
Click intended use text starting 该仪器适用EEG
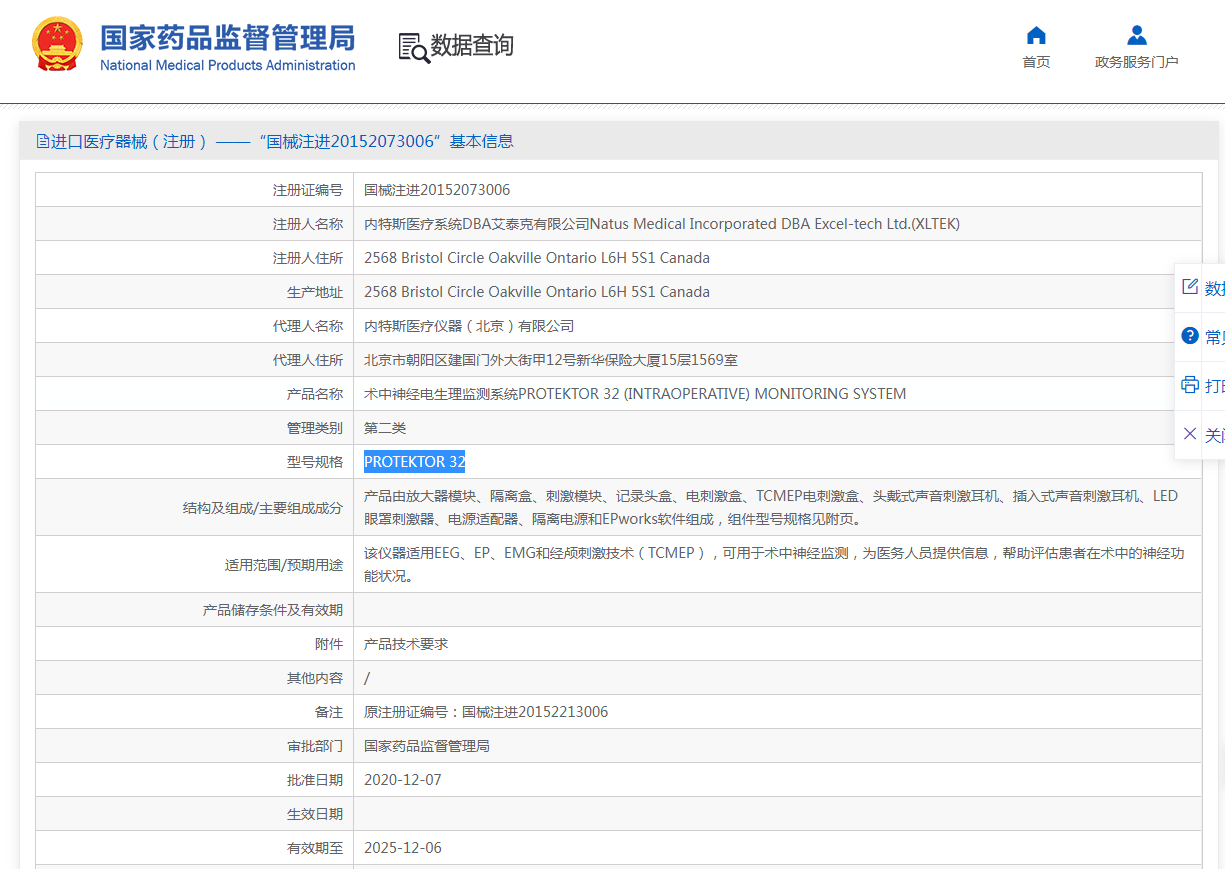coord(774,565)
